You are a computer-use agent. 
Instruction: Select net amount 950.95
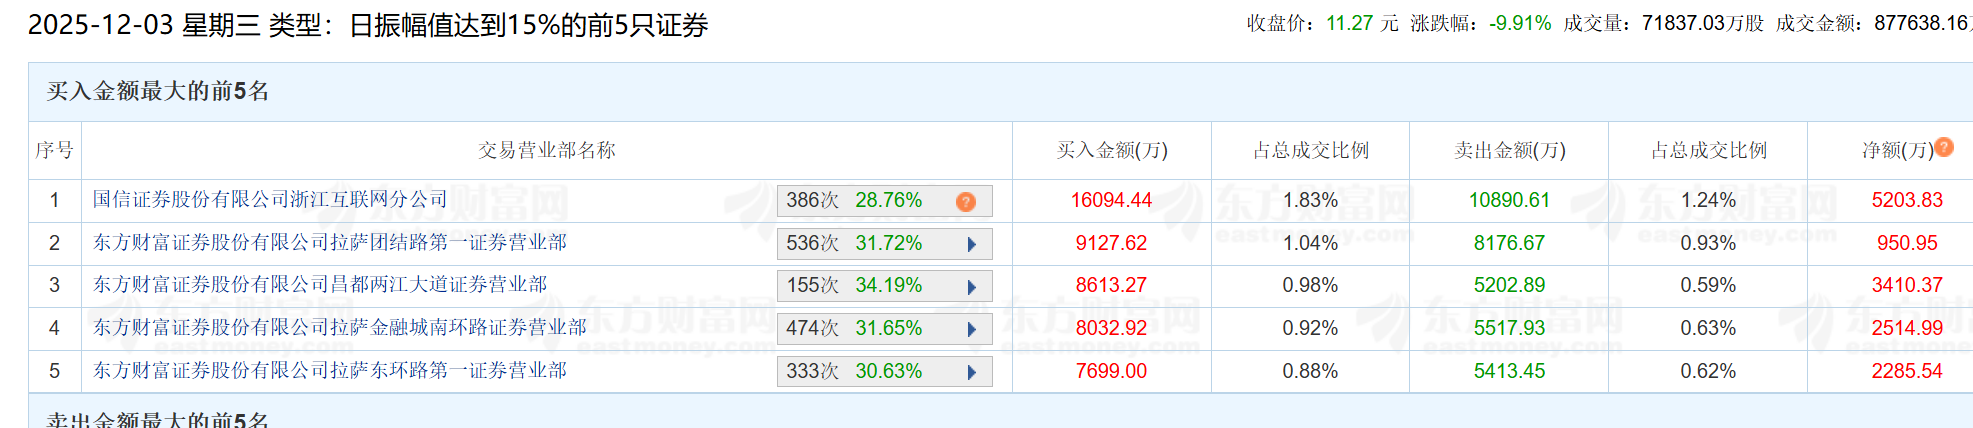coord(1908,243)
